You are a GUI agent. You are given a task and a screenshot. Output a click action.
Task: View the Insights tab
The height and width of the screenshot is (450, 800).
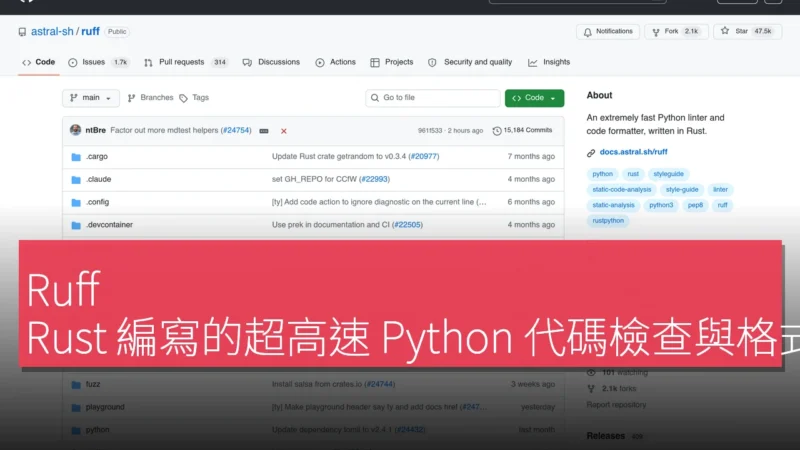coord(549,62)
